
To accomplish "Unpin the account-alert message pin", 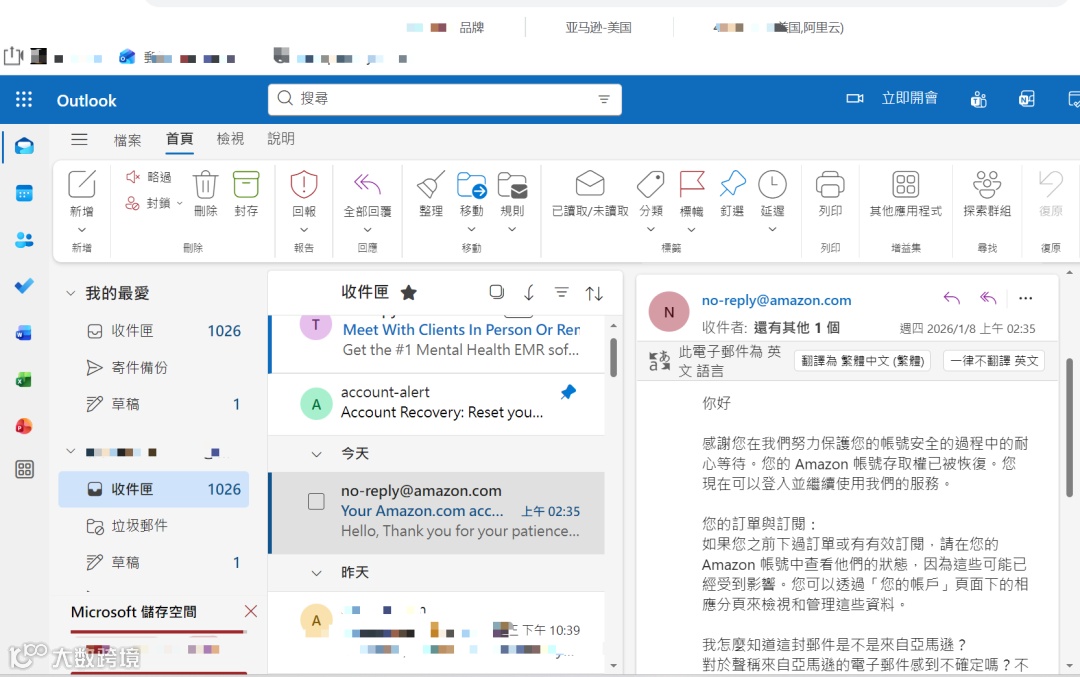I will click(x=568, y=392).
